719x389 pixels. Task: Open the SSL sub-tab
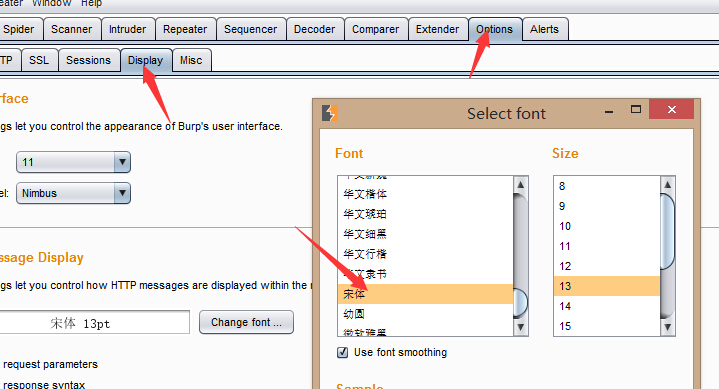click(x=39, y=60)
